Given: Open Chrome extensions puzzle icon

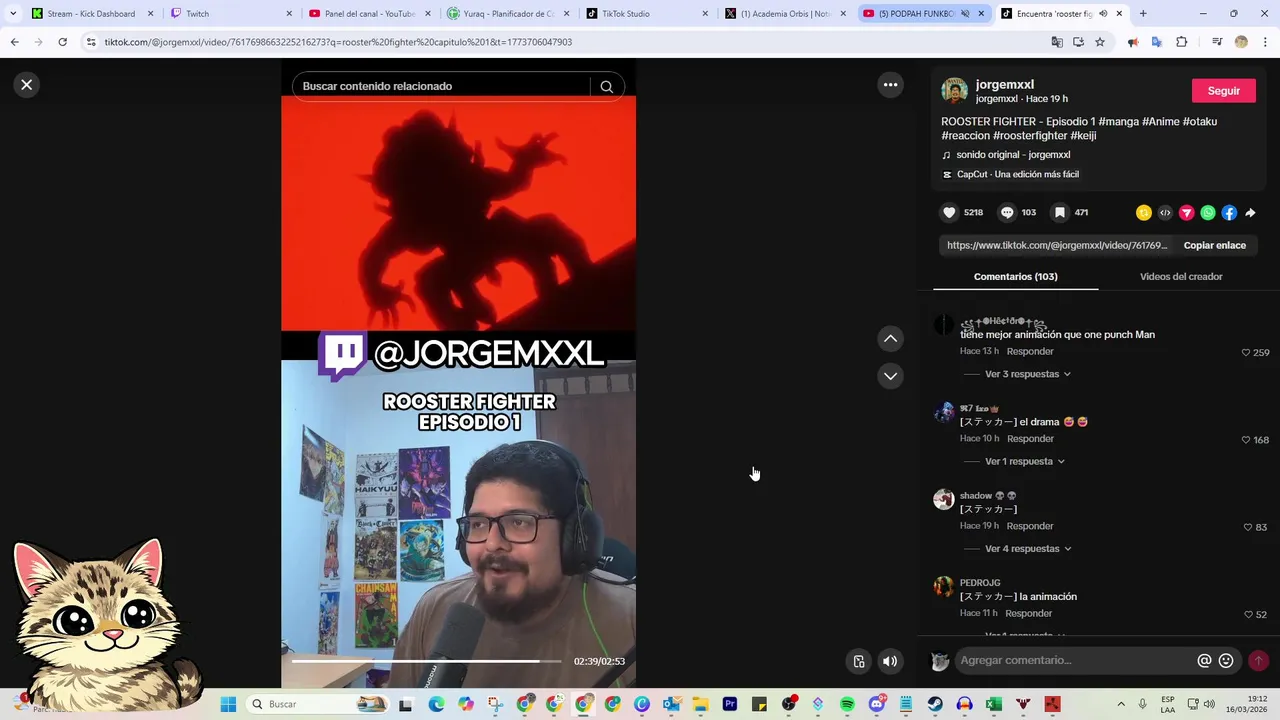Looking at the screenshot, I should coord(1181,42).
